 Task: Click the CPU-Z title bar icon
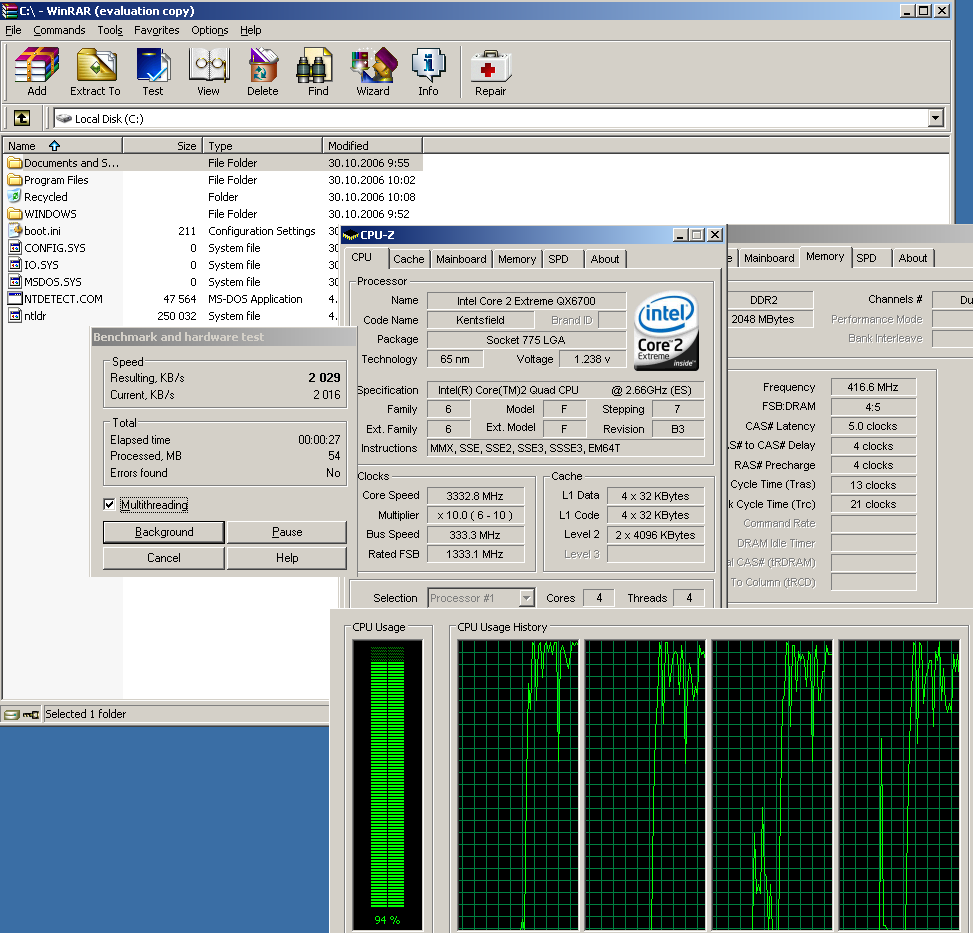(x=351, y=235)
